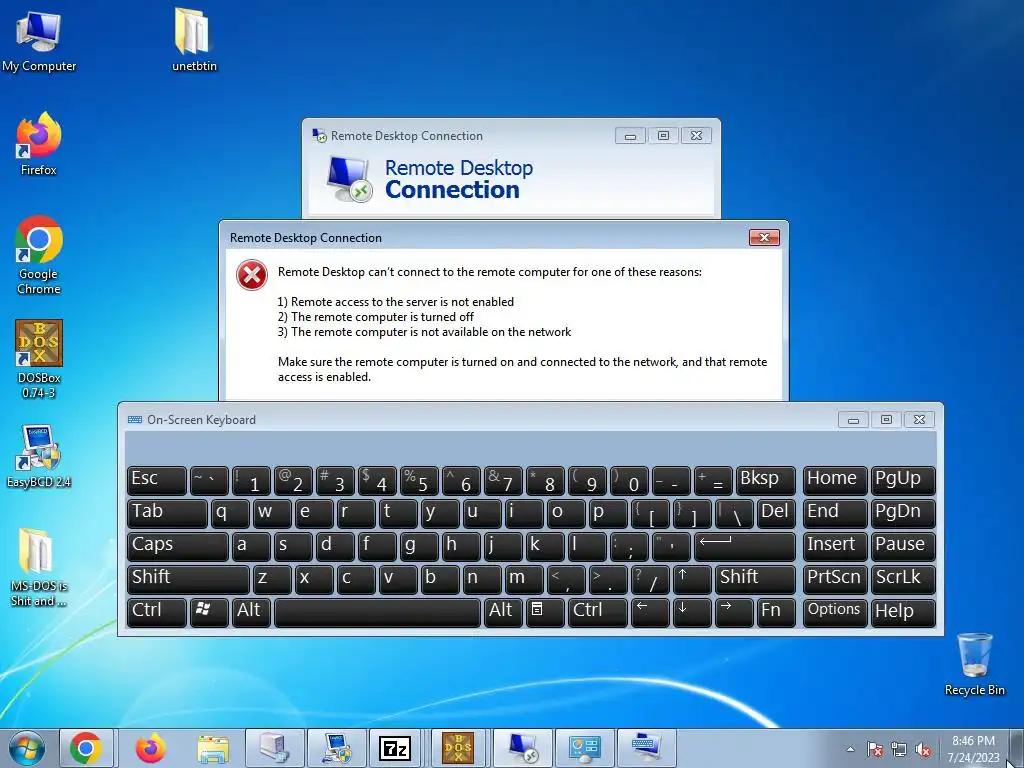Toggle the right Shift key
The height and width of the screenshot is (768, 1024).
[755, 579]
